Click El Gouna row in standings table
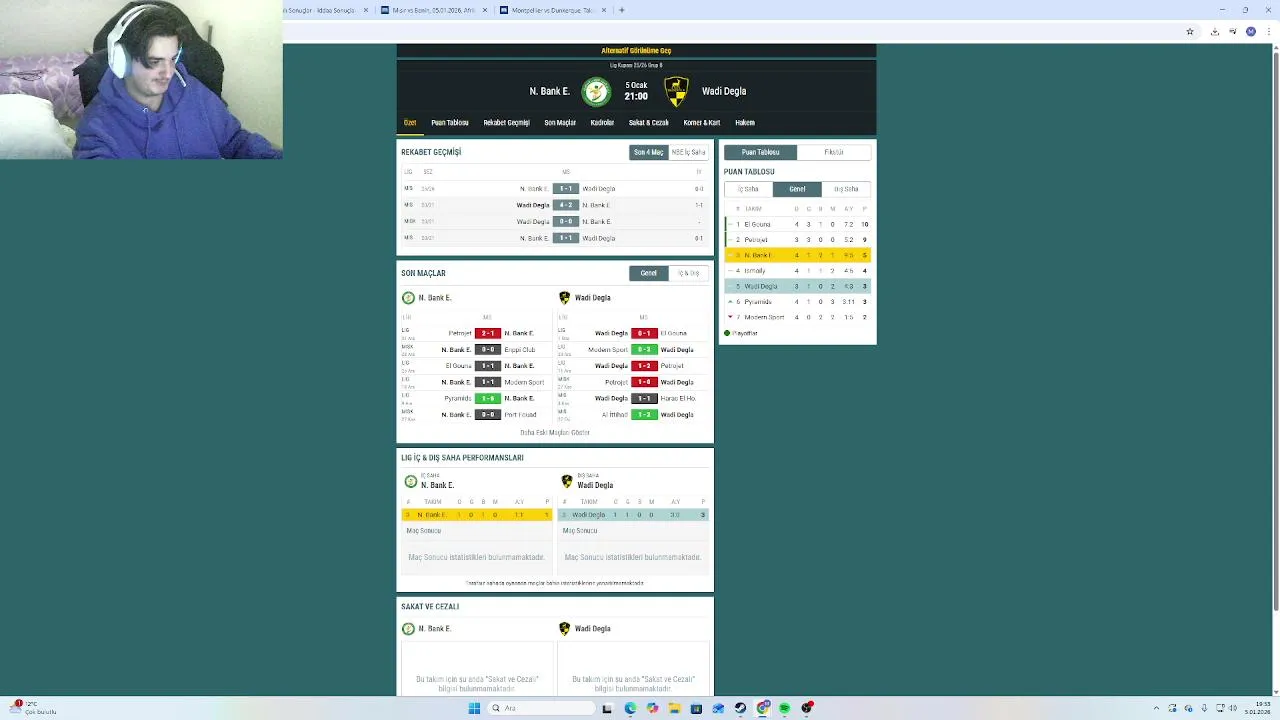The width and height of the screenshot is (1280, 720). (797, 224)
